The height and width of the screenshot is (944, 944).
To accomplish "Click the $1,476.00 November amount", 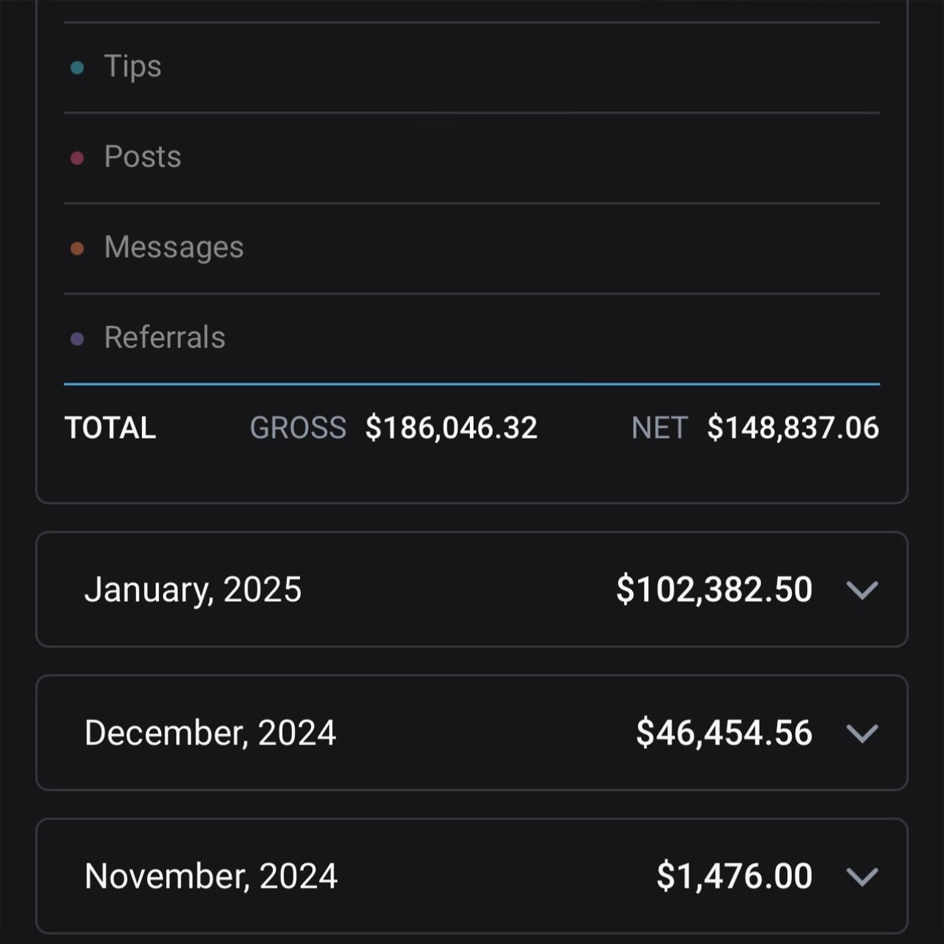I will 734,877.
